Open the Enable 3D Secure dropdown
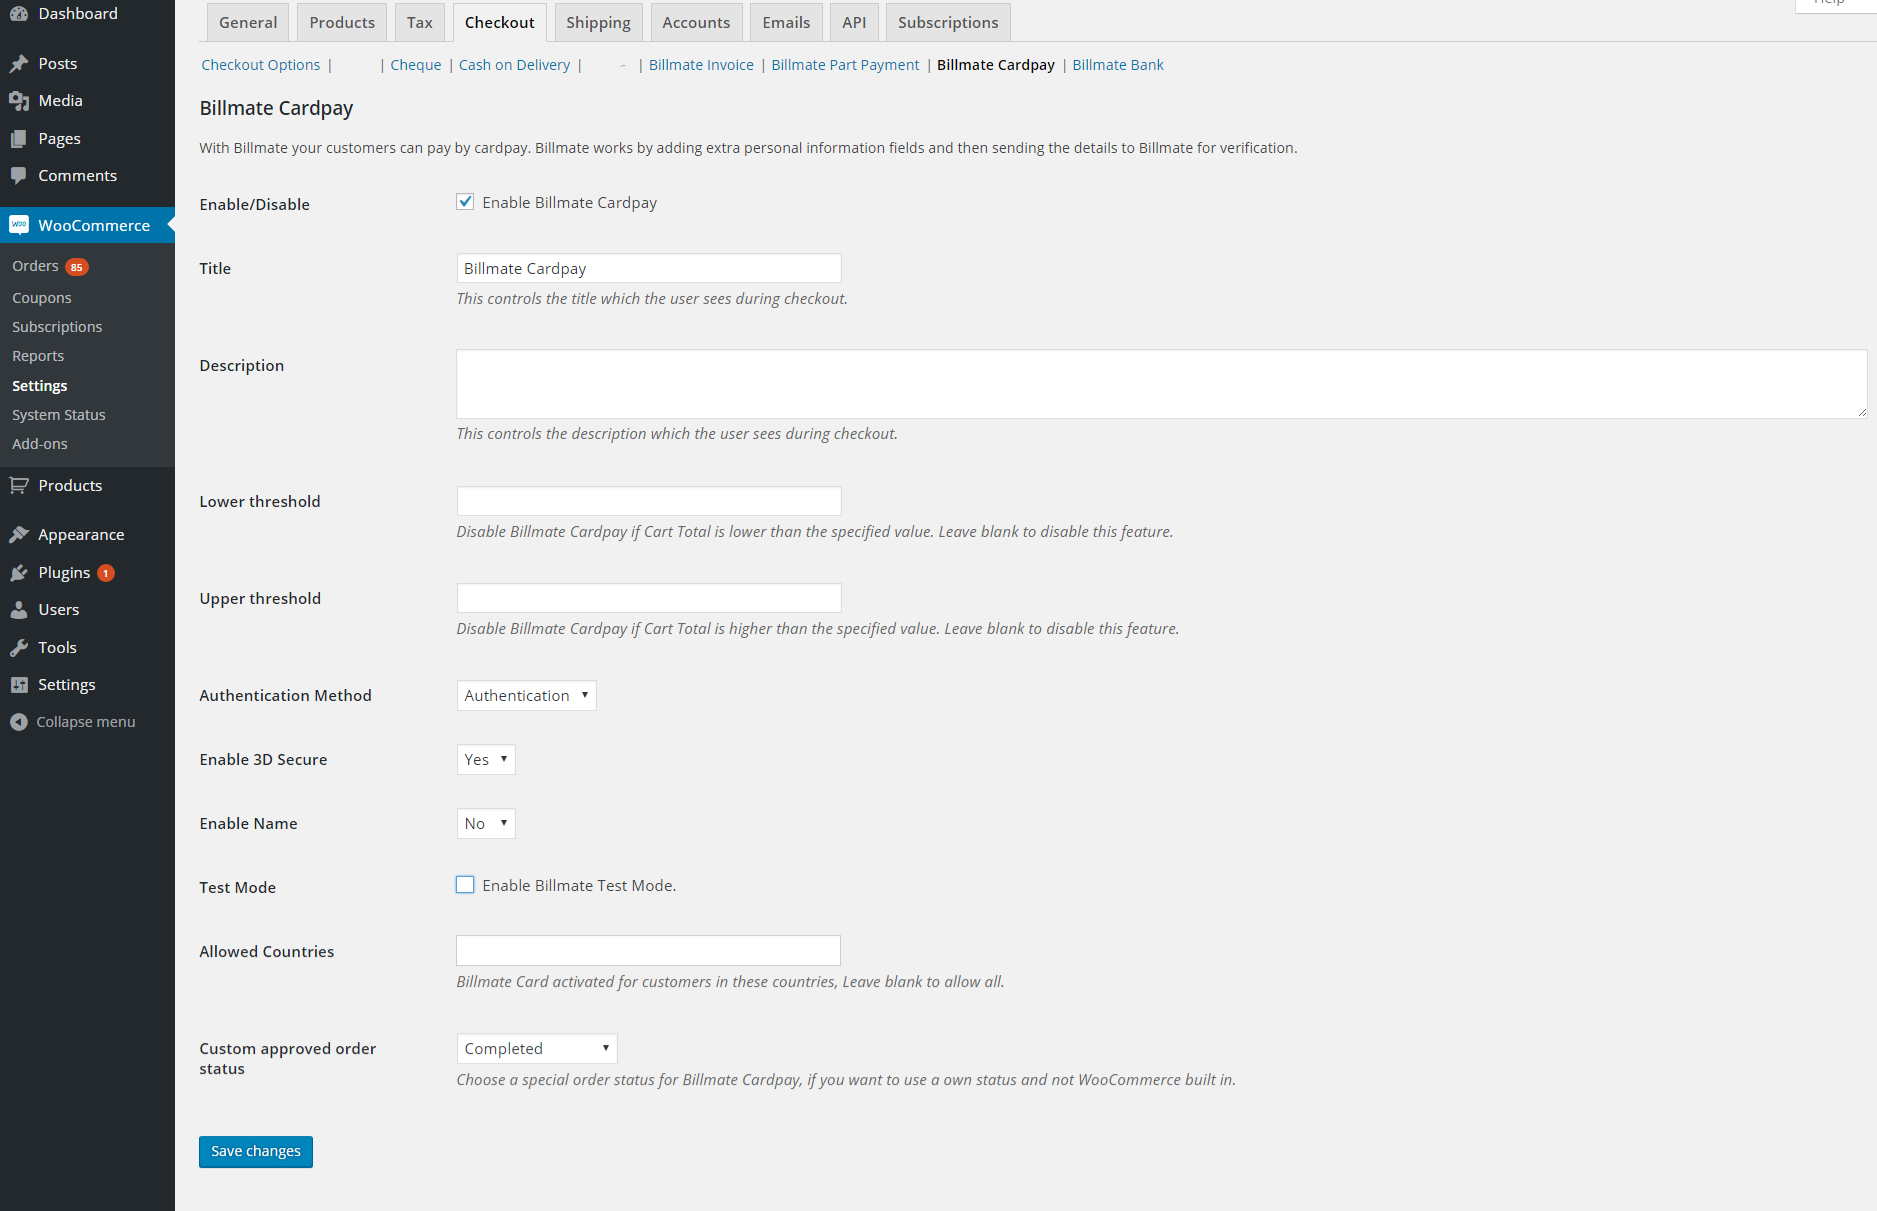The width and height of the screenshot is (1877, 1211). tap(486, 760)
